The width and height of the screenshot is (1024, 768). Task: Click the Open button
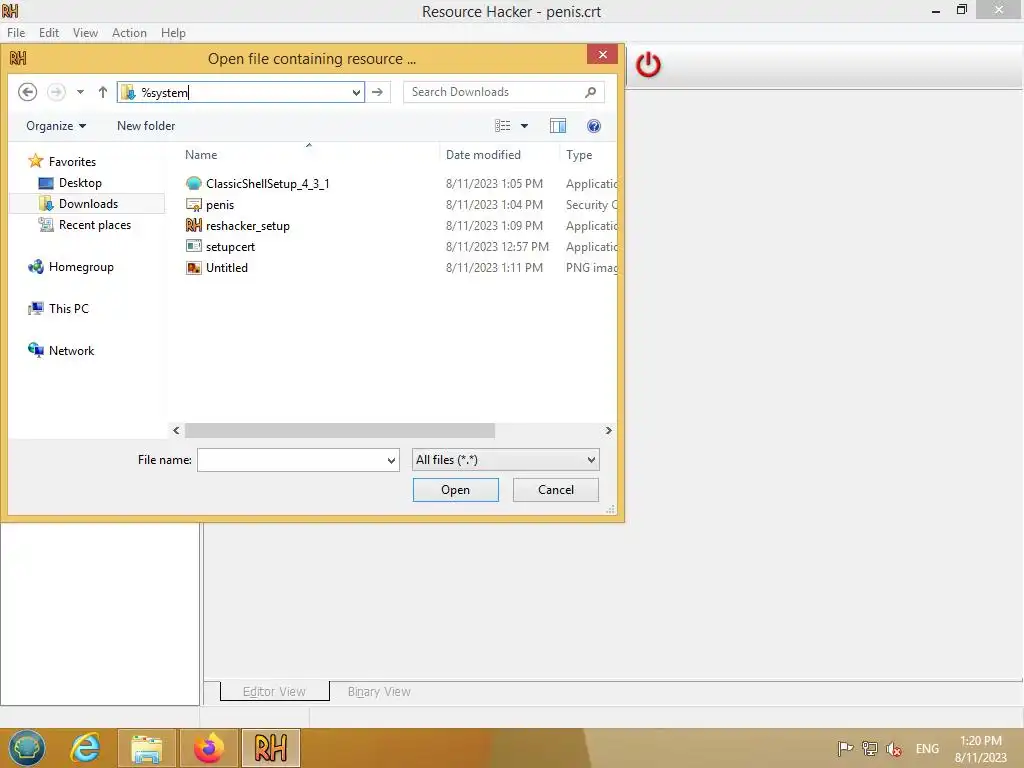click(455, 490)
